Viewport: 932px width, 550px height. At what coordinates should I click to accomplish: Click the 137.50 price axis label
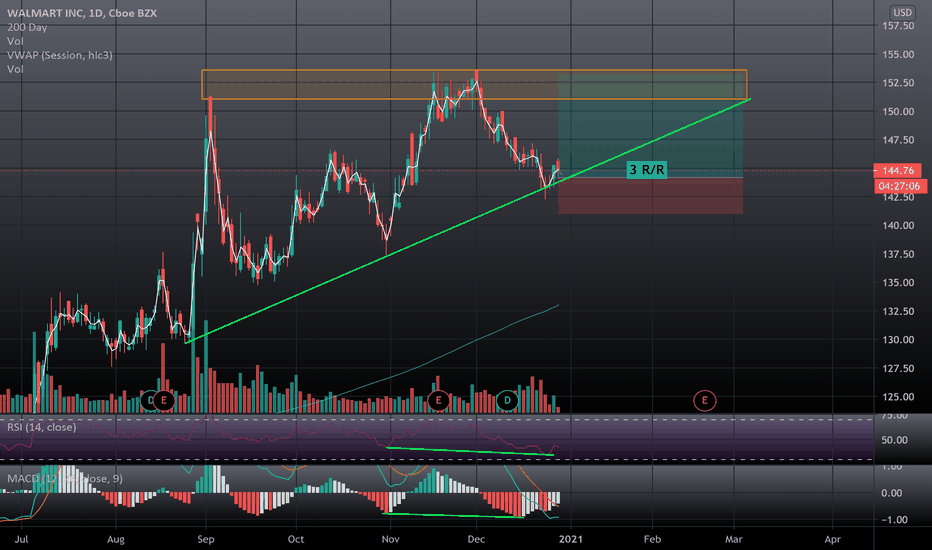click(898, 254)
